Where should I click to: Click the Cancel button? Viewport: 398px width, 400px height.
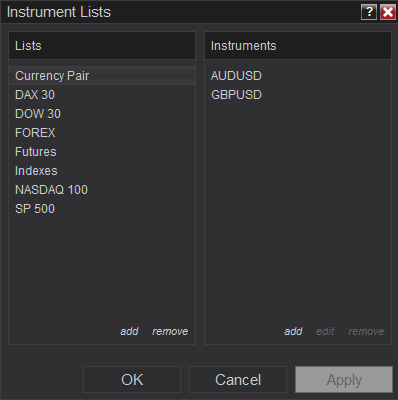tap(238, 380)
